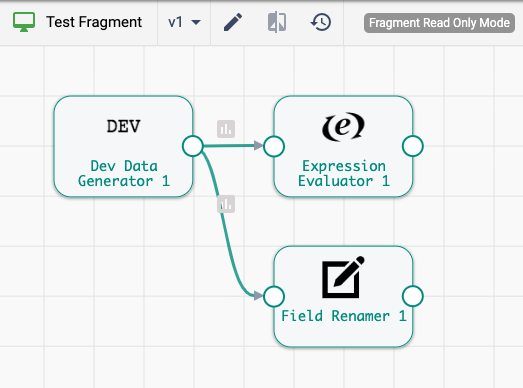Click the output port of Dev Data Generator 1
The width and height of the screenshot is (523, 388).
(x=193, y=146)
